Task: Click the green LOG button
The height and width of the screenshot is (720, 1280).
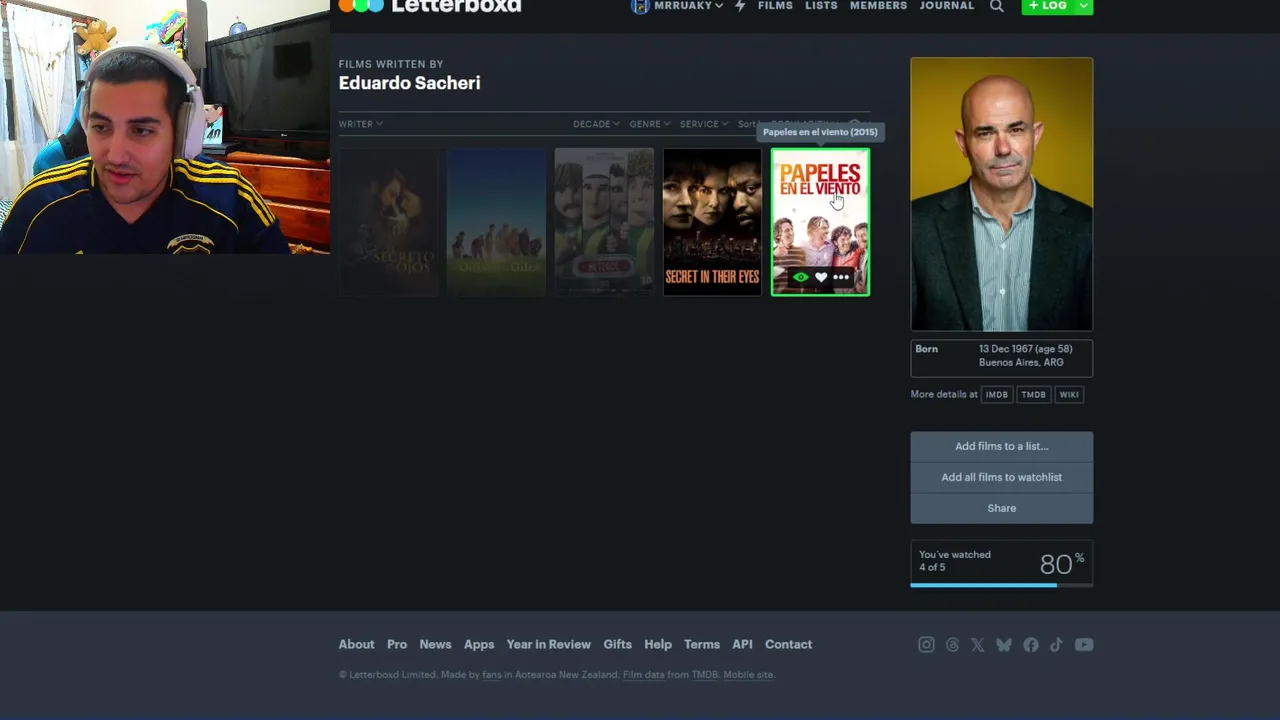Action: [1048, 6]
